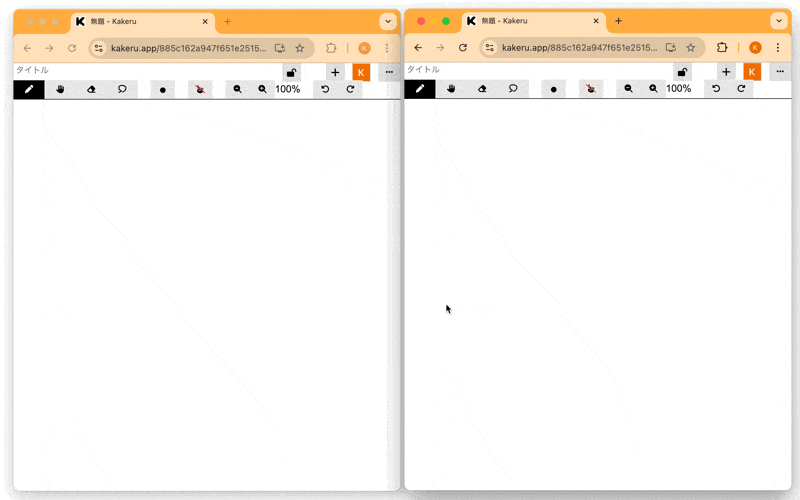Select the hand pan tool in left window
Screen dimensions: 800x500
pos(60,89)
